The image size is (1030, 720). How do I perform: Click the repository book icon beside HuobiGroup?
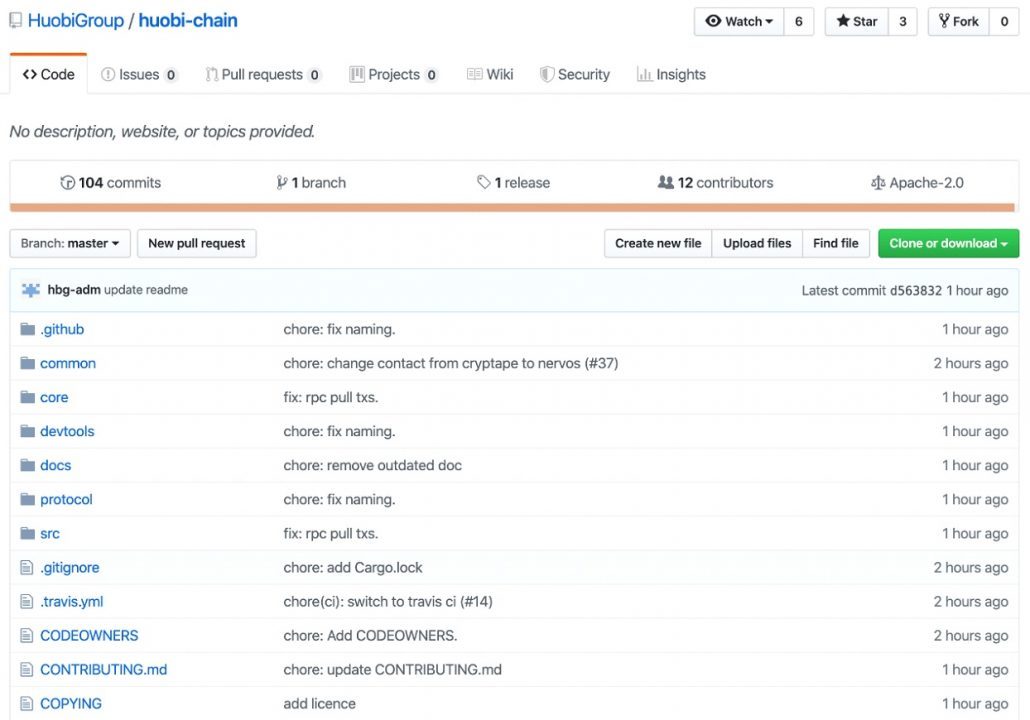tap(15, 20)
